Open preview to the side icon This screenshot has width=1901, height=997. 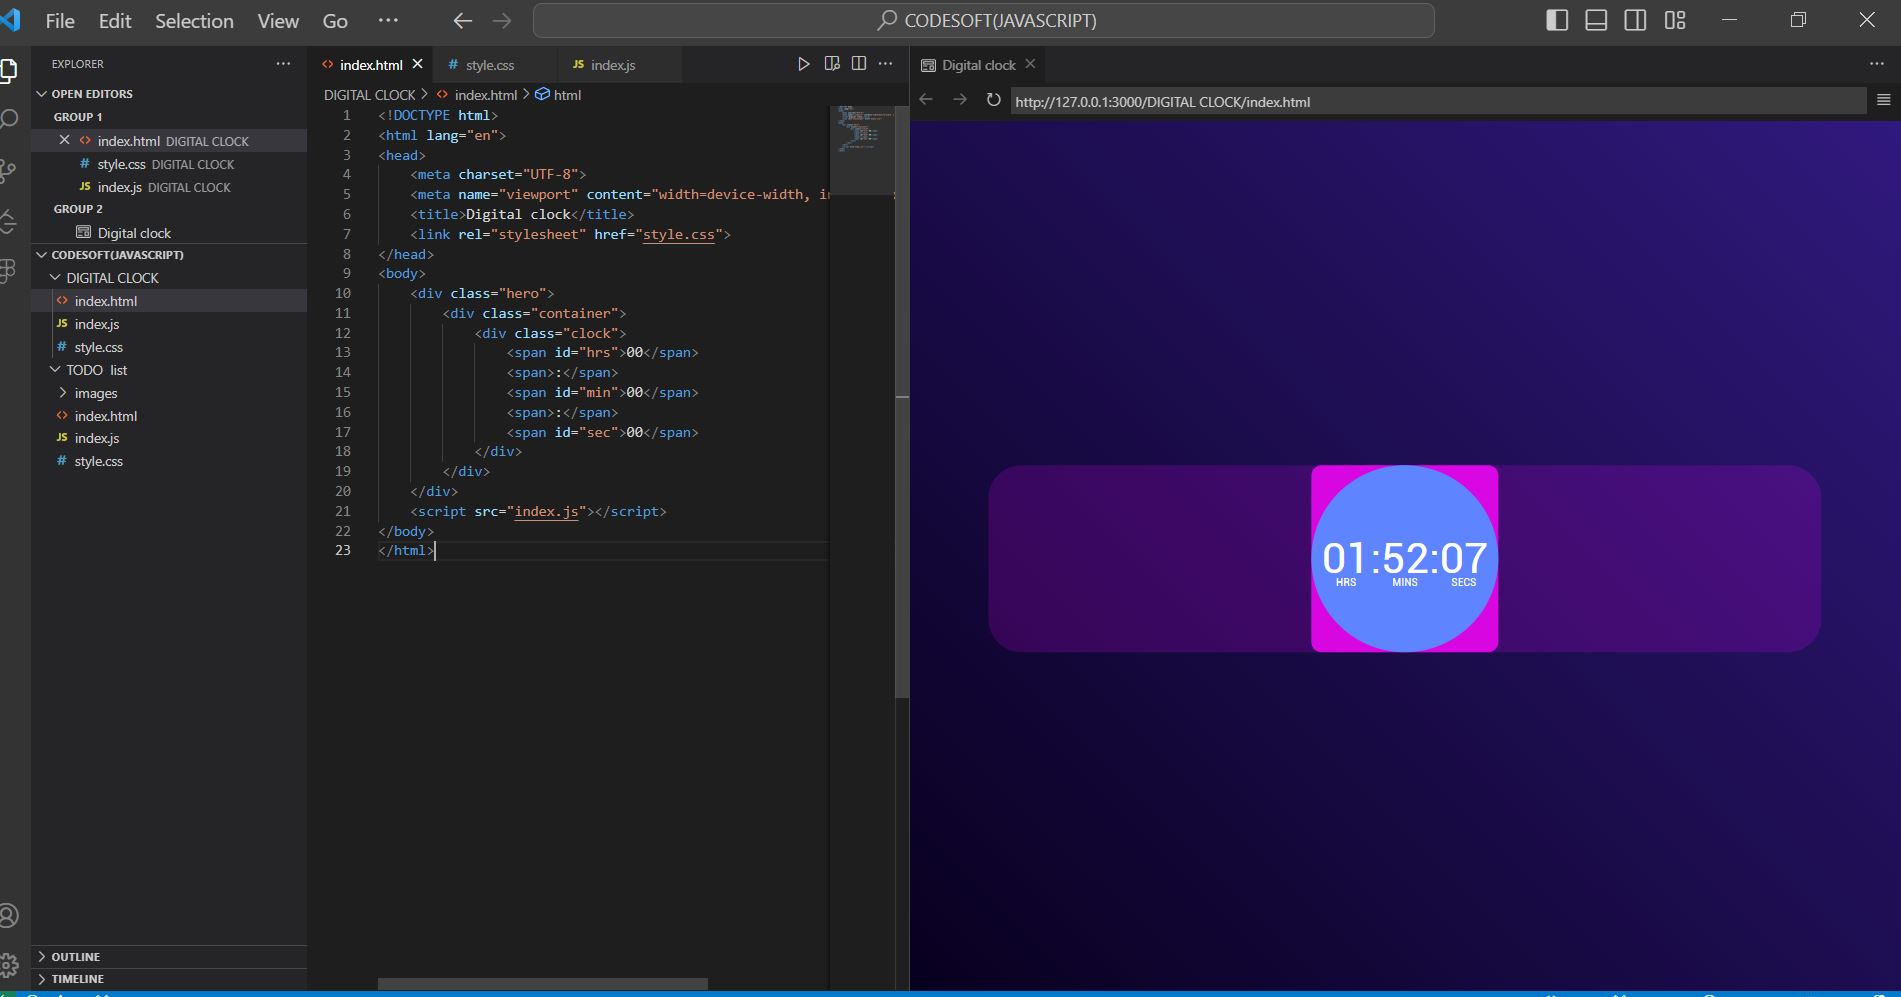[x=832, y=64]
